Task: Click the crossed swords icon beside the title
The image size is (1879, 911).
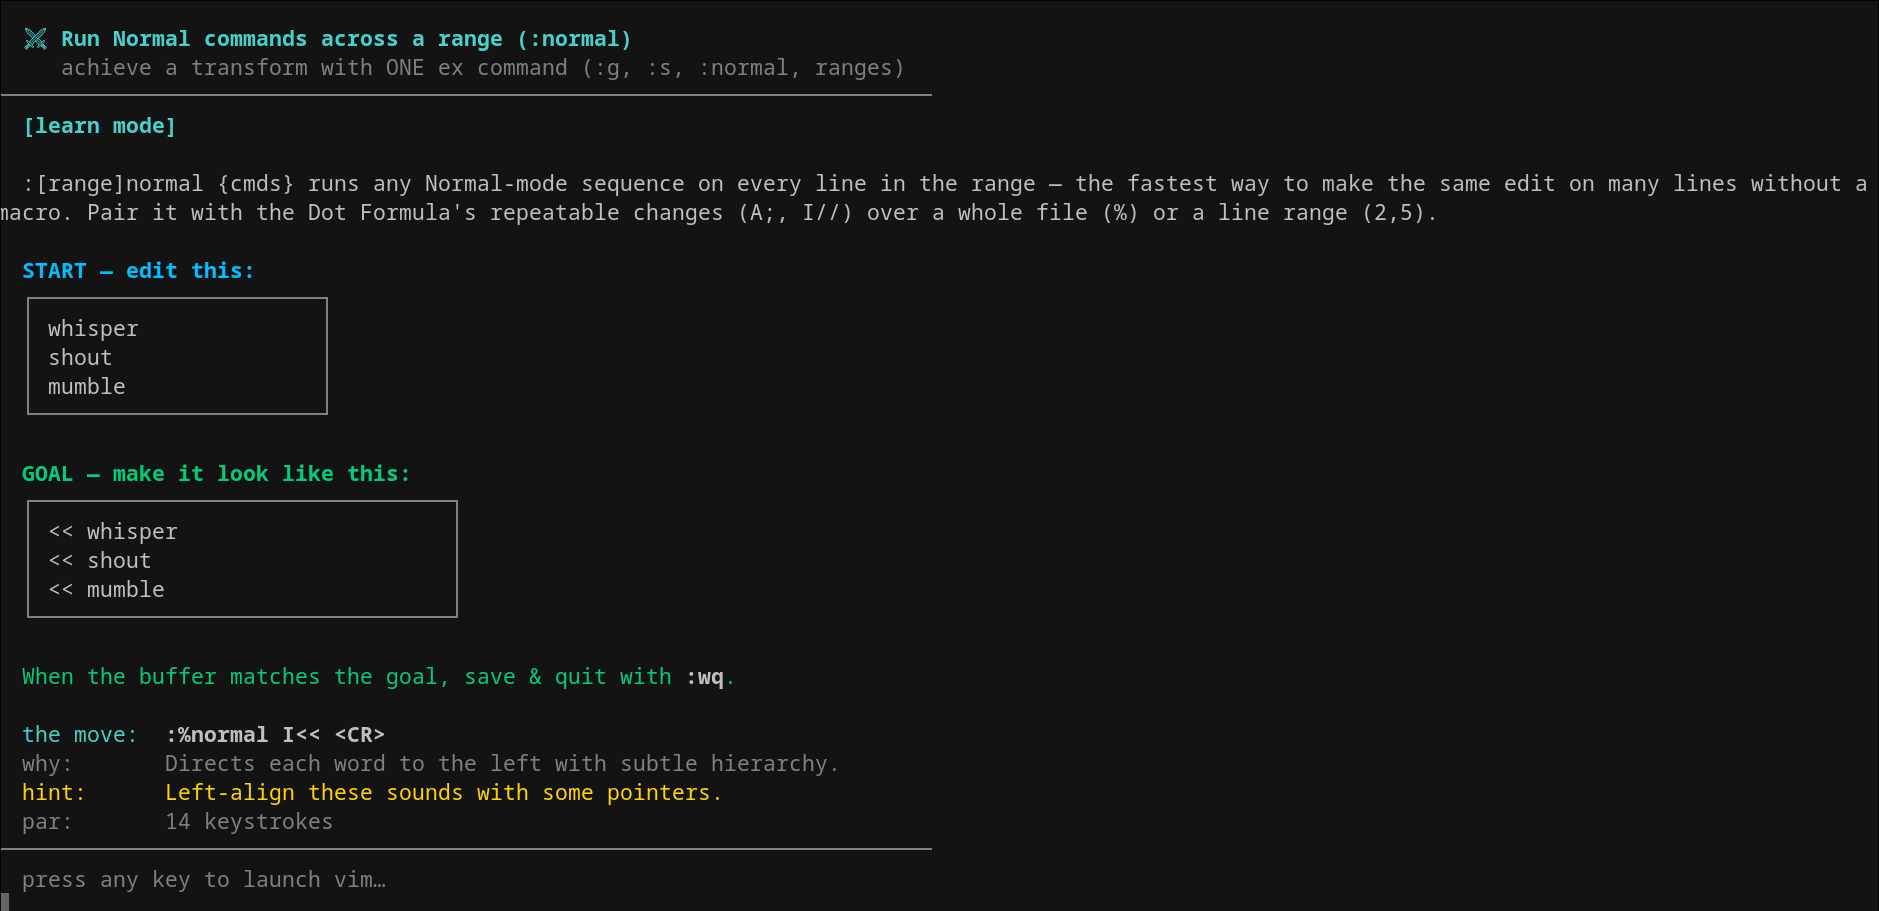Action: pos(35,39)
